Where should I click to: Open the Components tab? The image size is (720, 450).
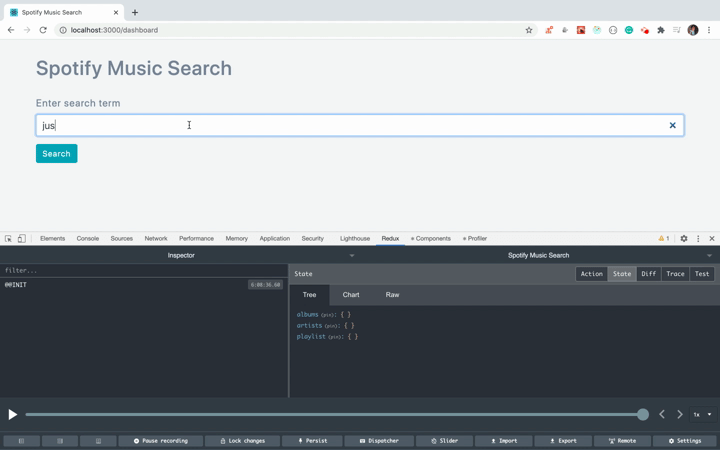tap(431, 238)
